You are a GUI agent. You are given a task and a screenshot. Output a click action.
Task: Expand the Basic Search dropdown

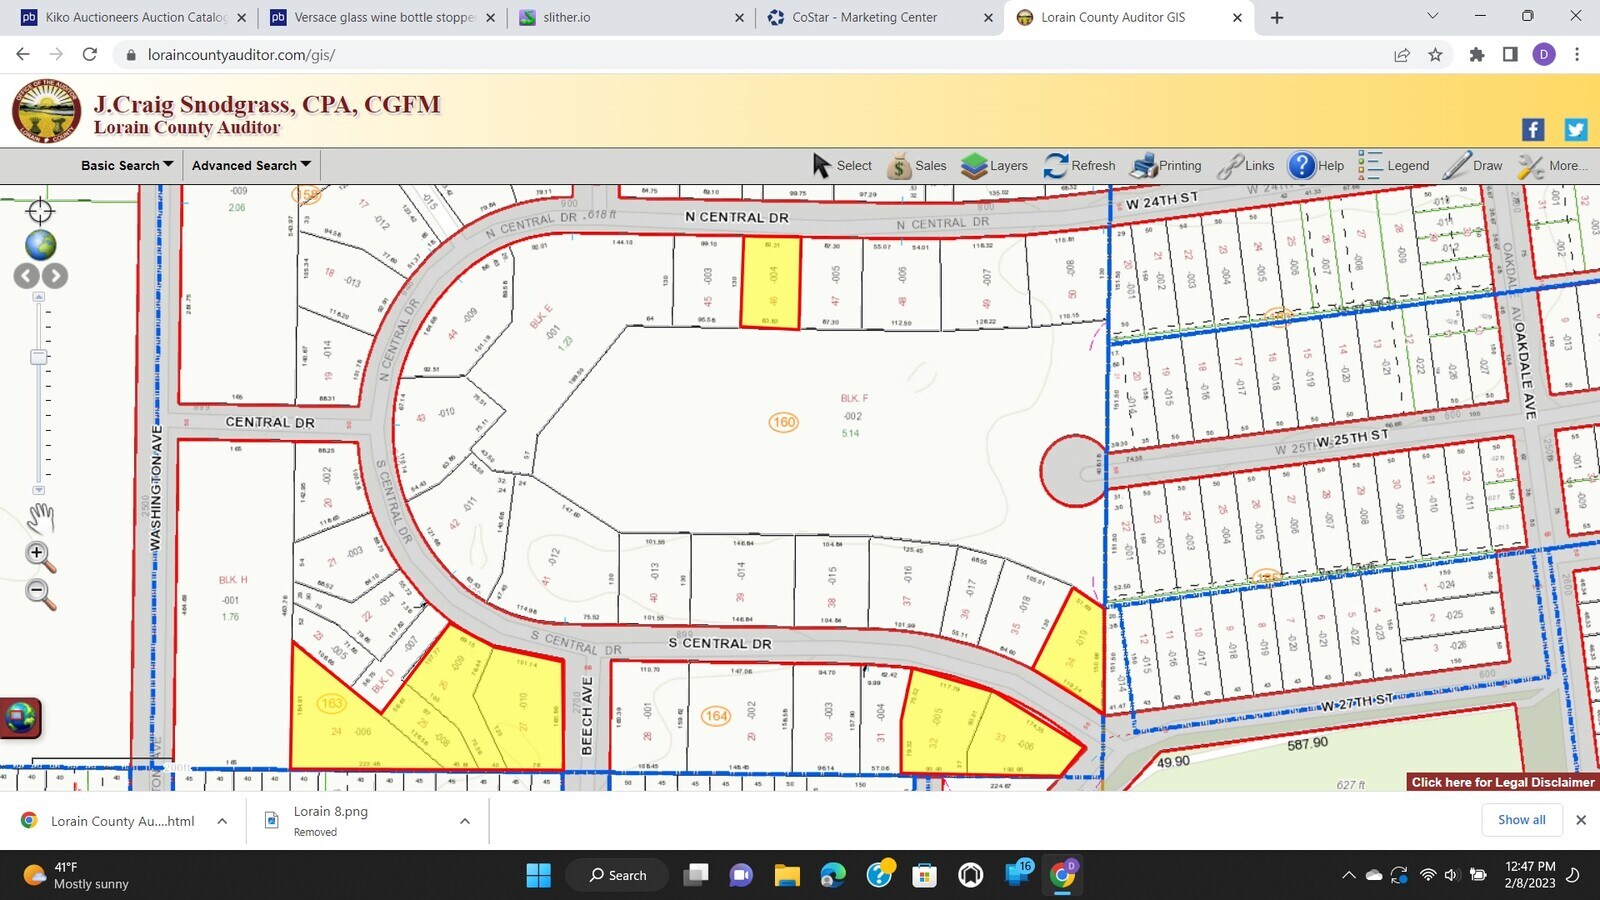click(x=127, y=165)
